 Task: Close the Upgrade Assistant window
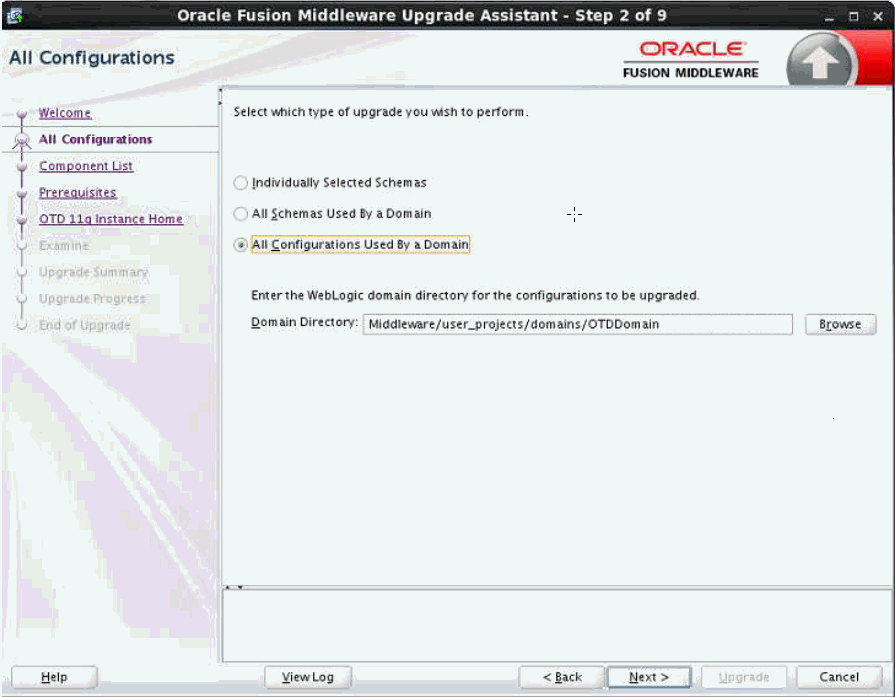(x=878, y=17)
